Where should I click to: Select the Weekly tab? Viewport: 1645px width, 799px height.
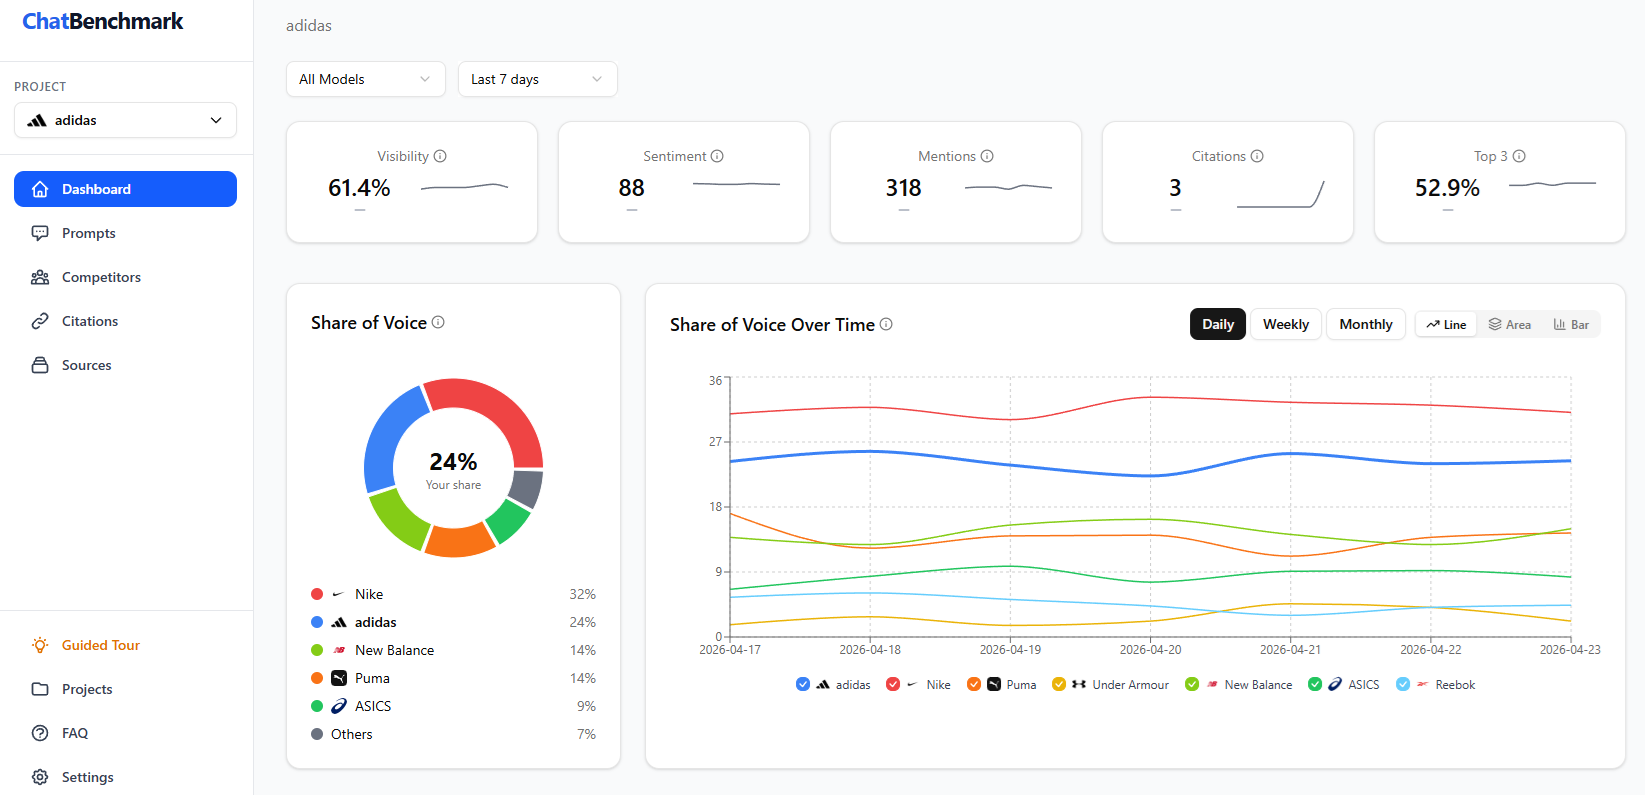pos(1286,324)
